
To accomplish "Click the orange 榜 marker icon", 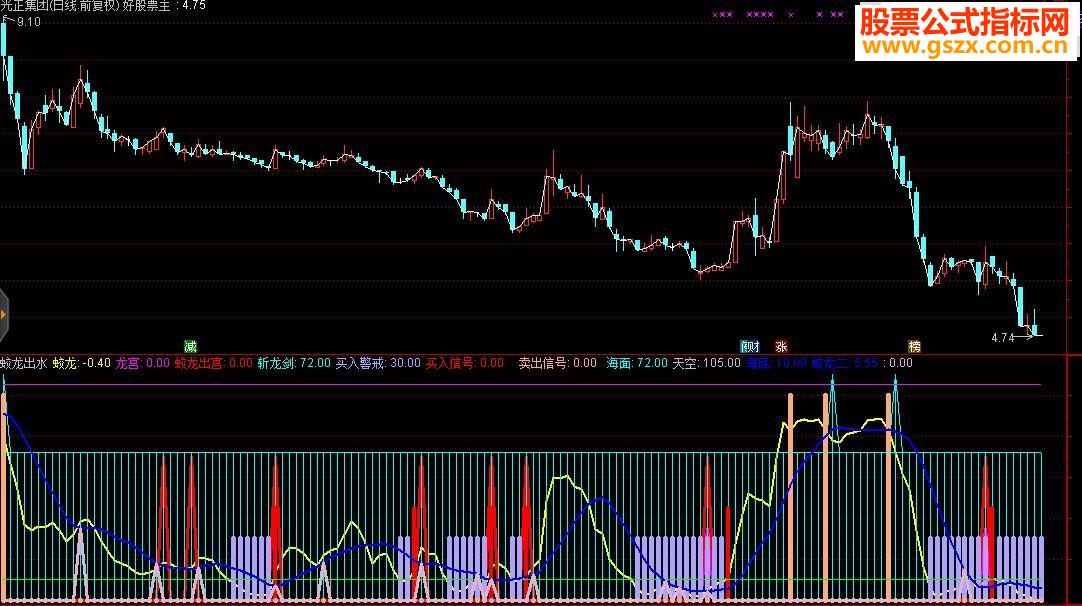I will click(x=914, y=346).
